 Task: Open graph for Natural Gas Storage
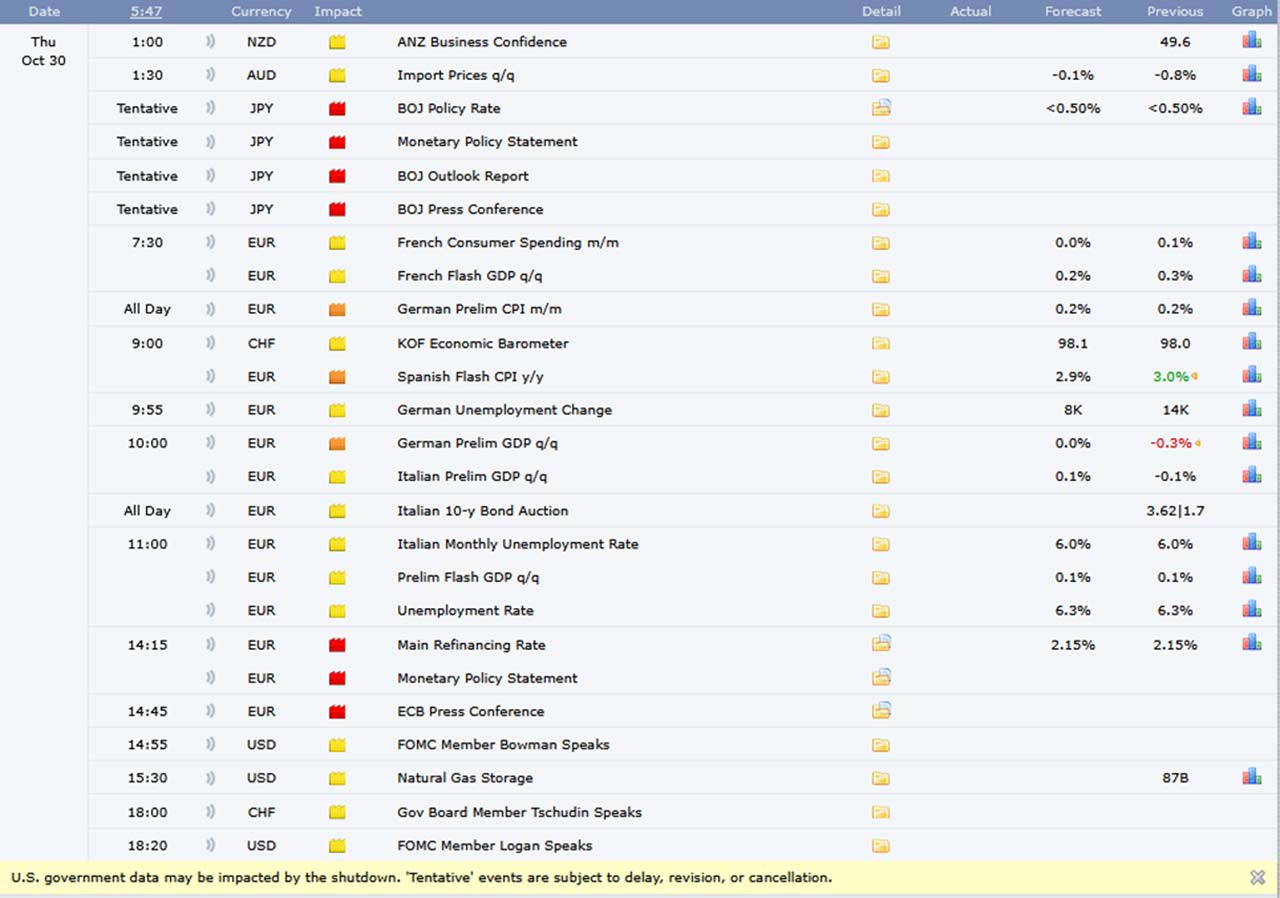click(1251, 777)
